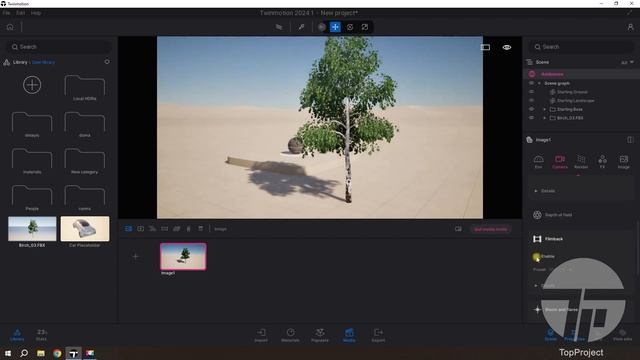The width and height of the screenshot is (640, 360).
Task: Click the circled plus to add library item
Action: [x=32, y=85]
